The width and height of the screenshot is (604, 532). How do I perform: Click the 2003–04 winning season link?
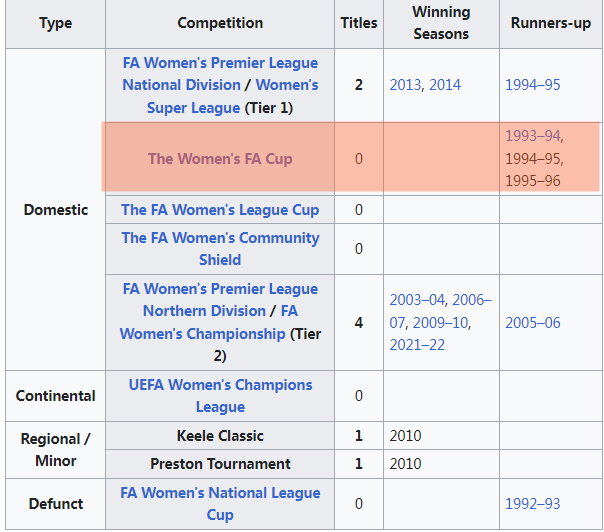[x=417, y=300]
